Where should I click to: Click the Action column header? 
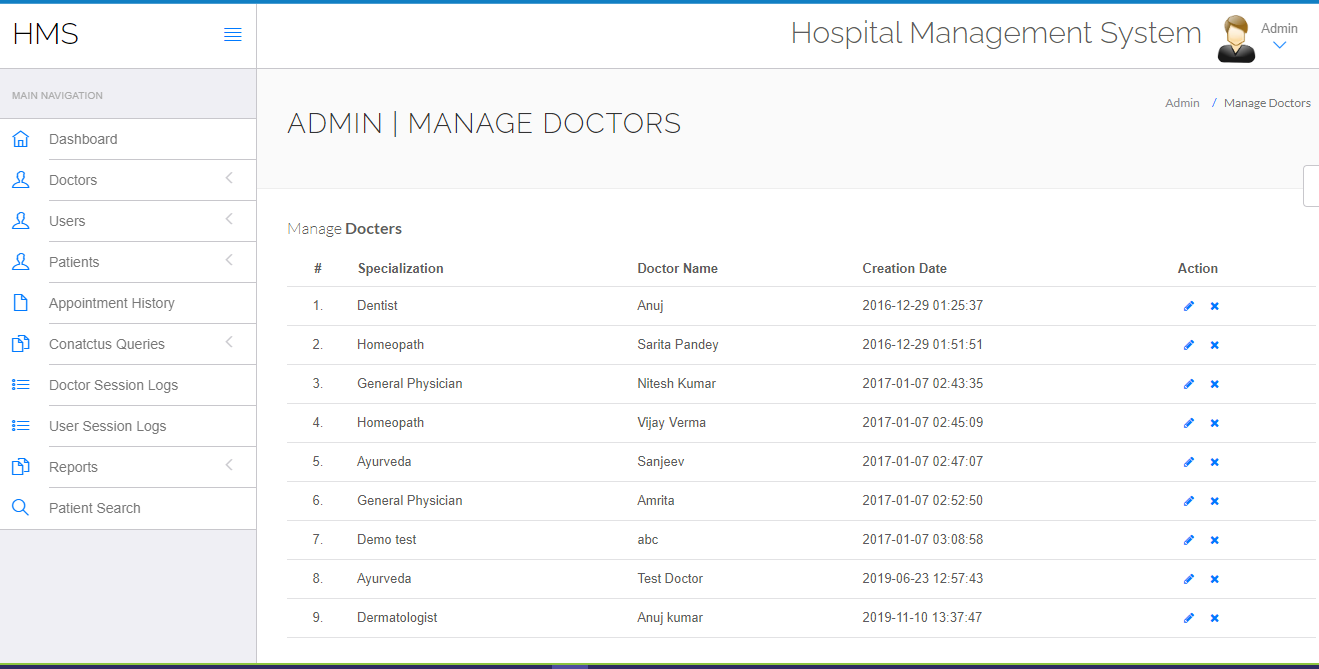pyautogui.click(x=1197, y=268)
